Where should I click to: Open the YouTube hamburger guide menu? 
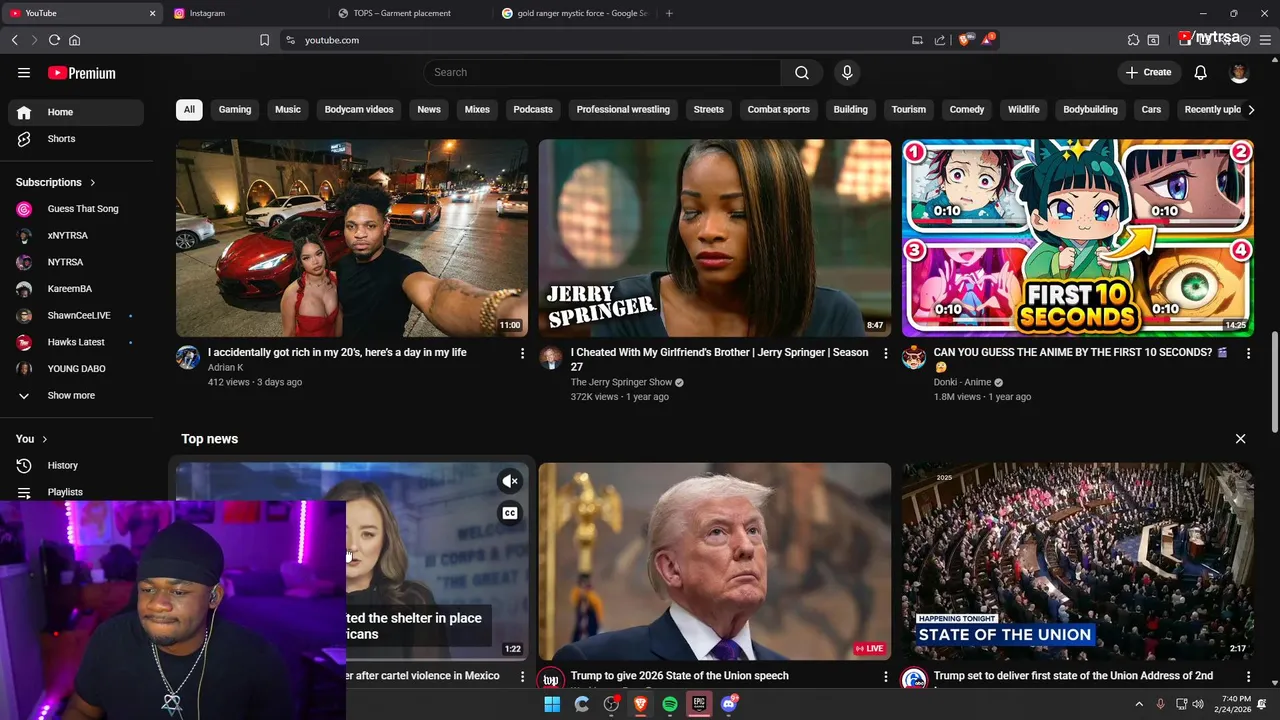pos(24,73)
